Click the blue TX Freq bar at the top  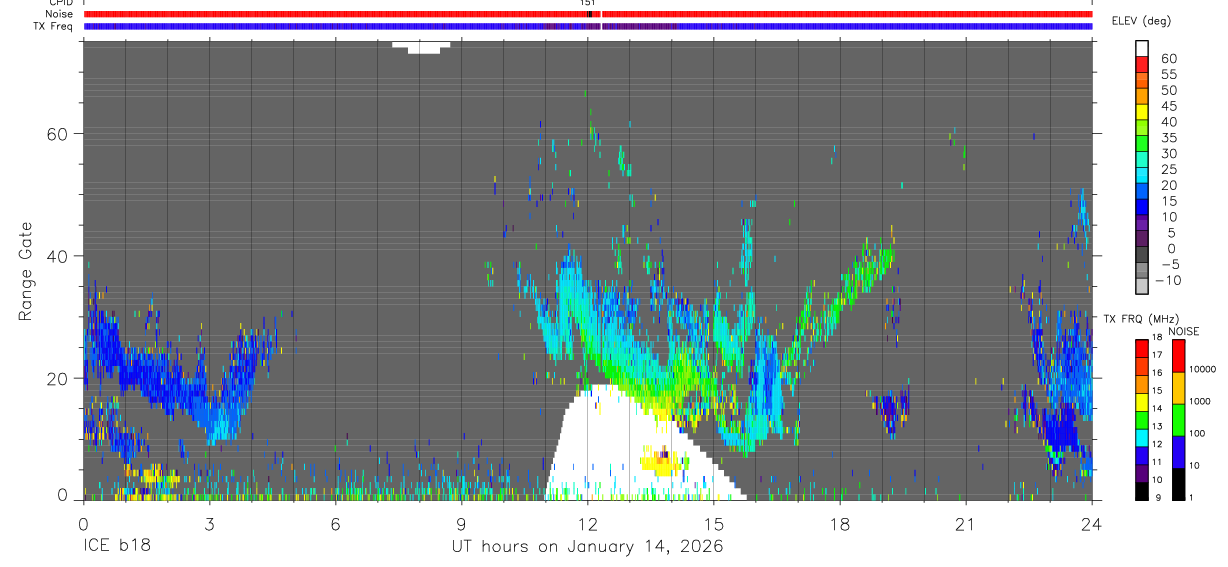point(588,26)
